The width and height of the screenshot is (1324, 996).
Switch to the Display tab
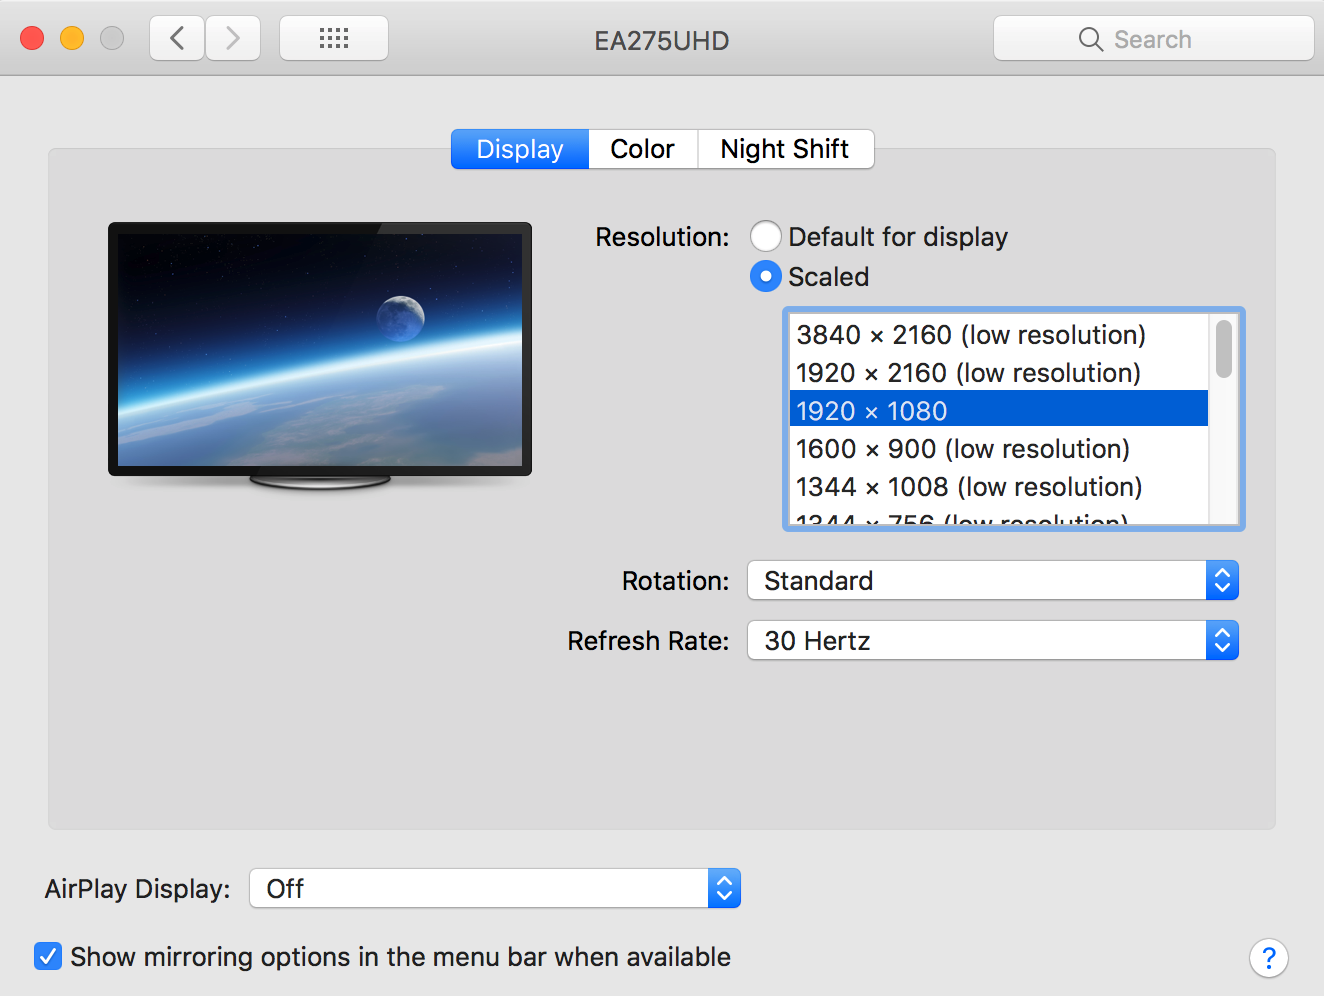pos(520,149)
